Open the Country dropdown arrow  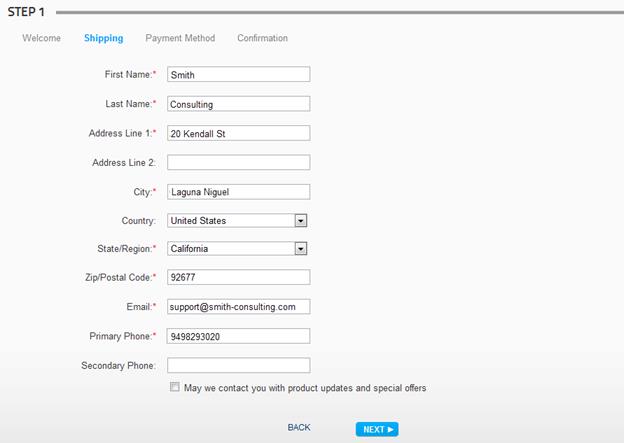301,221
